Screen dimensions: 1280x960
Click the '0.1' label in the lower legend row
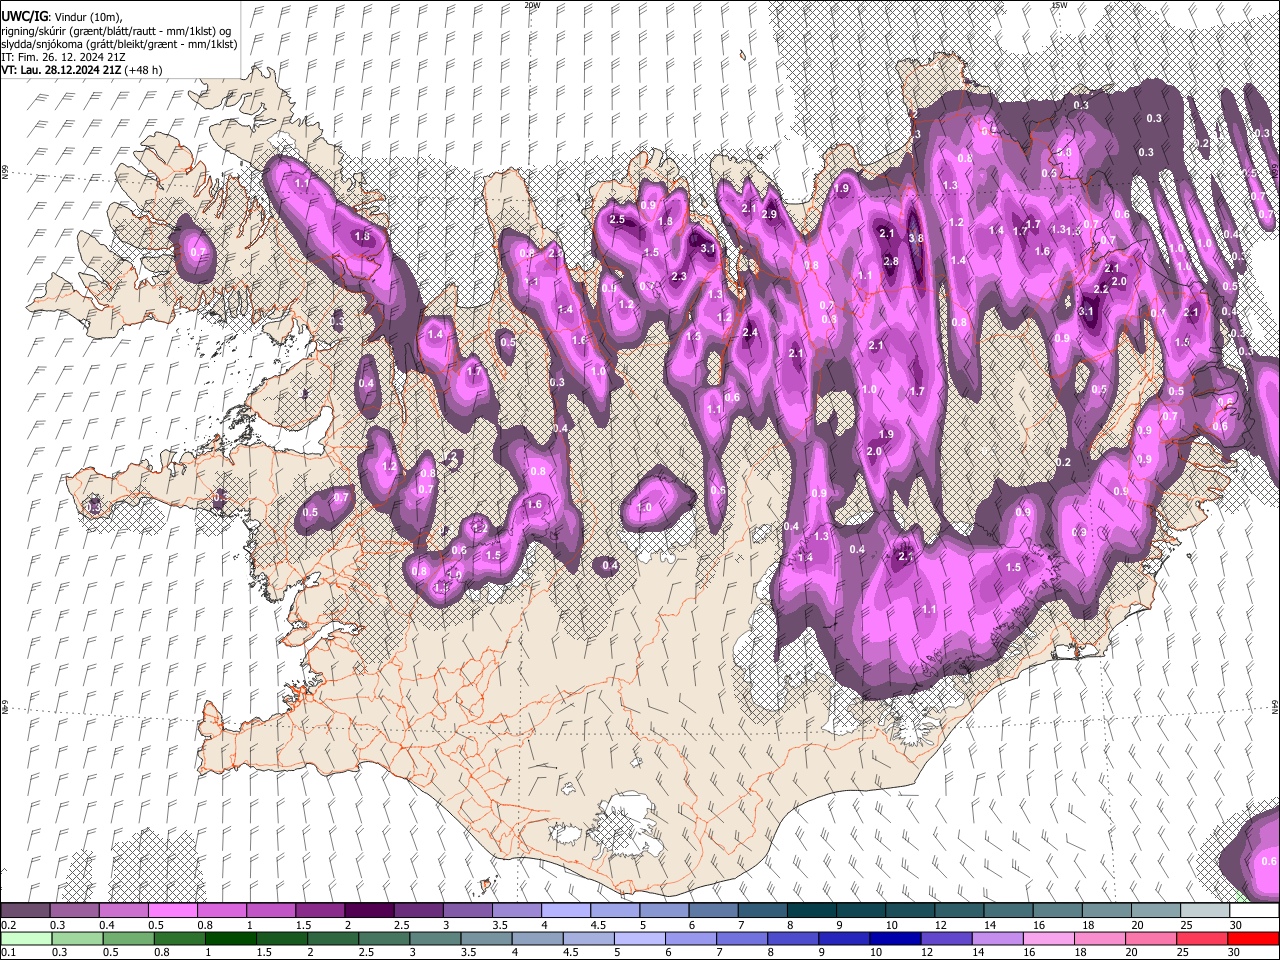[x=9, y=952]
